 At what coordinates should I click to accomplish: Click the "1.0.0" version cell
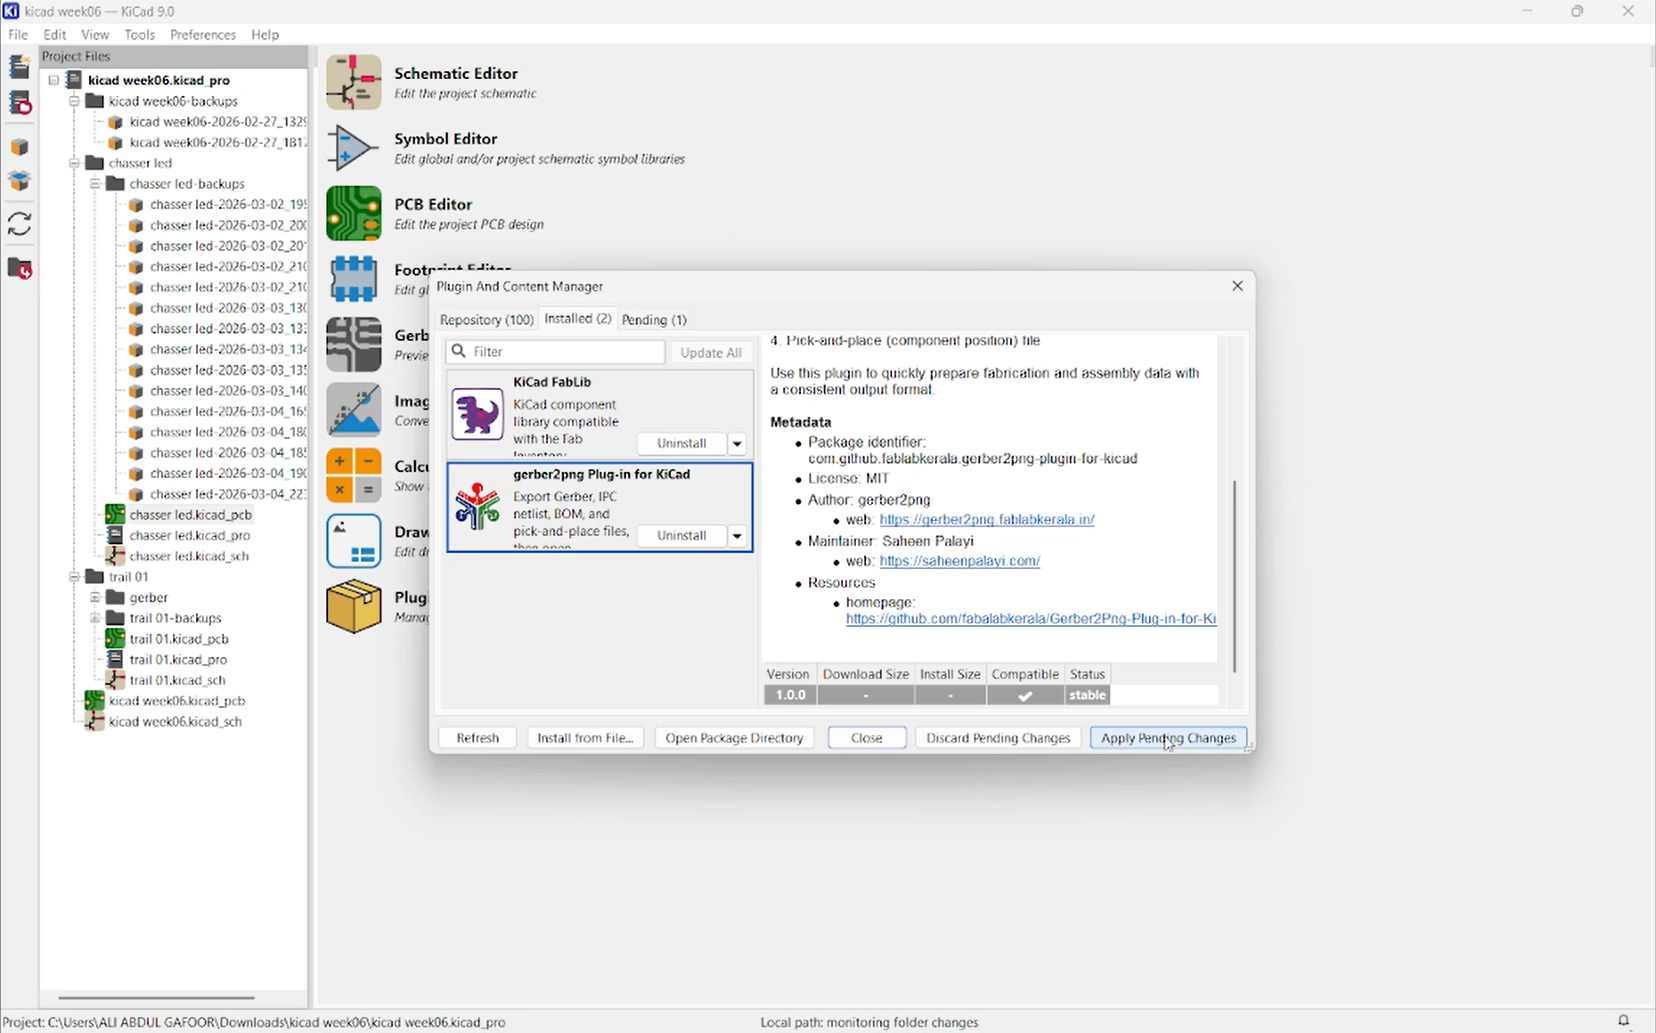click(x=790, y=695)
